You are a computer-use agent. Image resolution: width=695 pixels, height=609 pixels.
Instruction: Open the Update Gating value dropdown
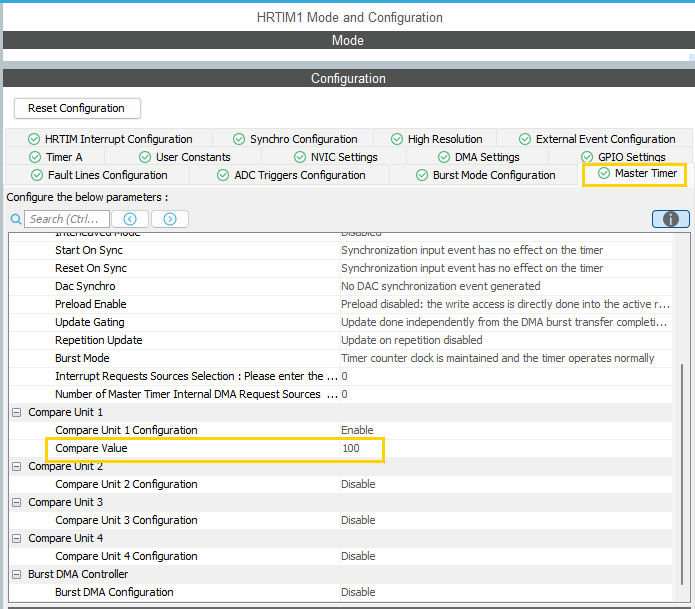tap(506, 322)
